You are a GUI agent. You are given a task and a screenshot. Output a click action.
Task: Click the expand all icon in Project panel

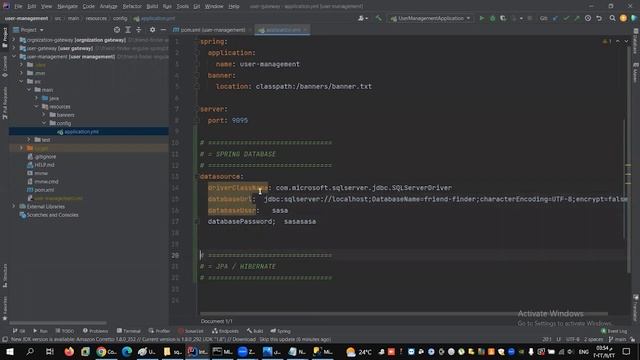click(x=128, y=30)
